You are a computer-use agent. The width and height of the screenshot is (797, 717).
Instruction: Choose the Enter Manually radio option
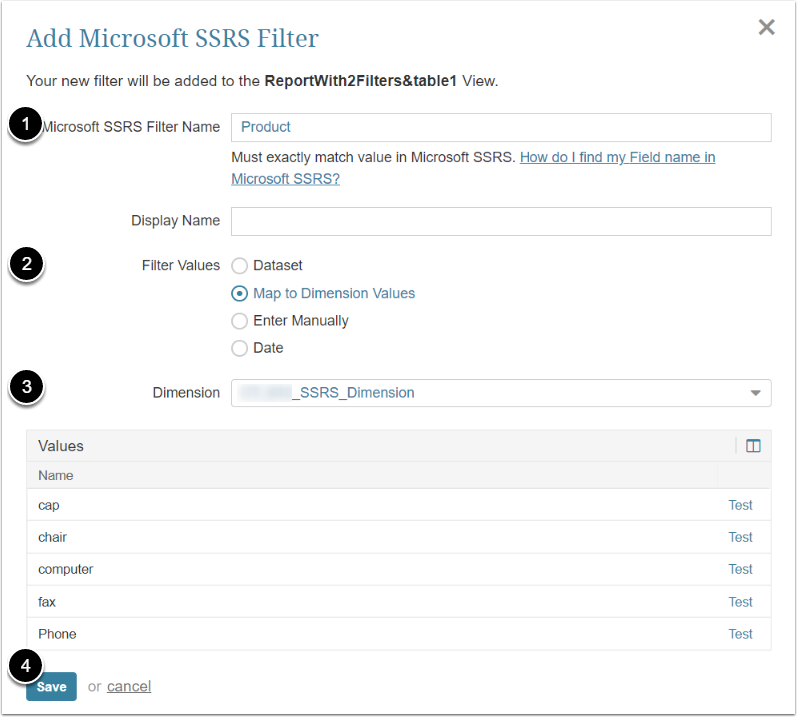[x=239, y=321]
